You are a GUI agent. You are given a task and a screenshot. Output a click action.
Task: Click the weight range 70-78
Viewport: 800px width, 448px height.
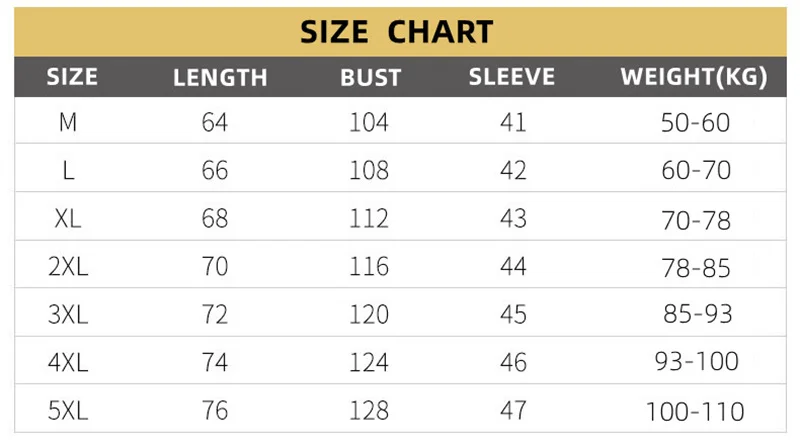point(696,219)
